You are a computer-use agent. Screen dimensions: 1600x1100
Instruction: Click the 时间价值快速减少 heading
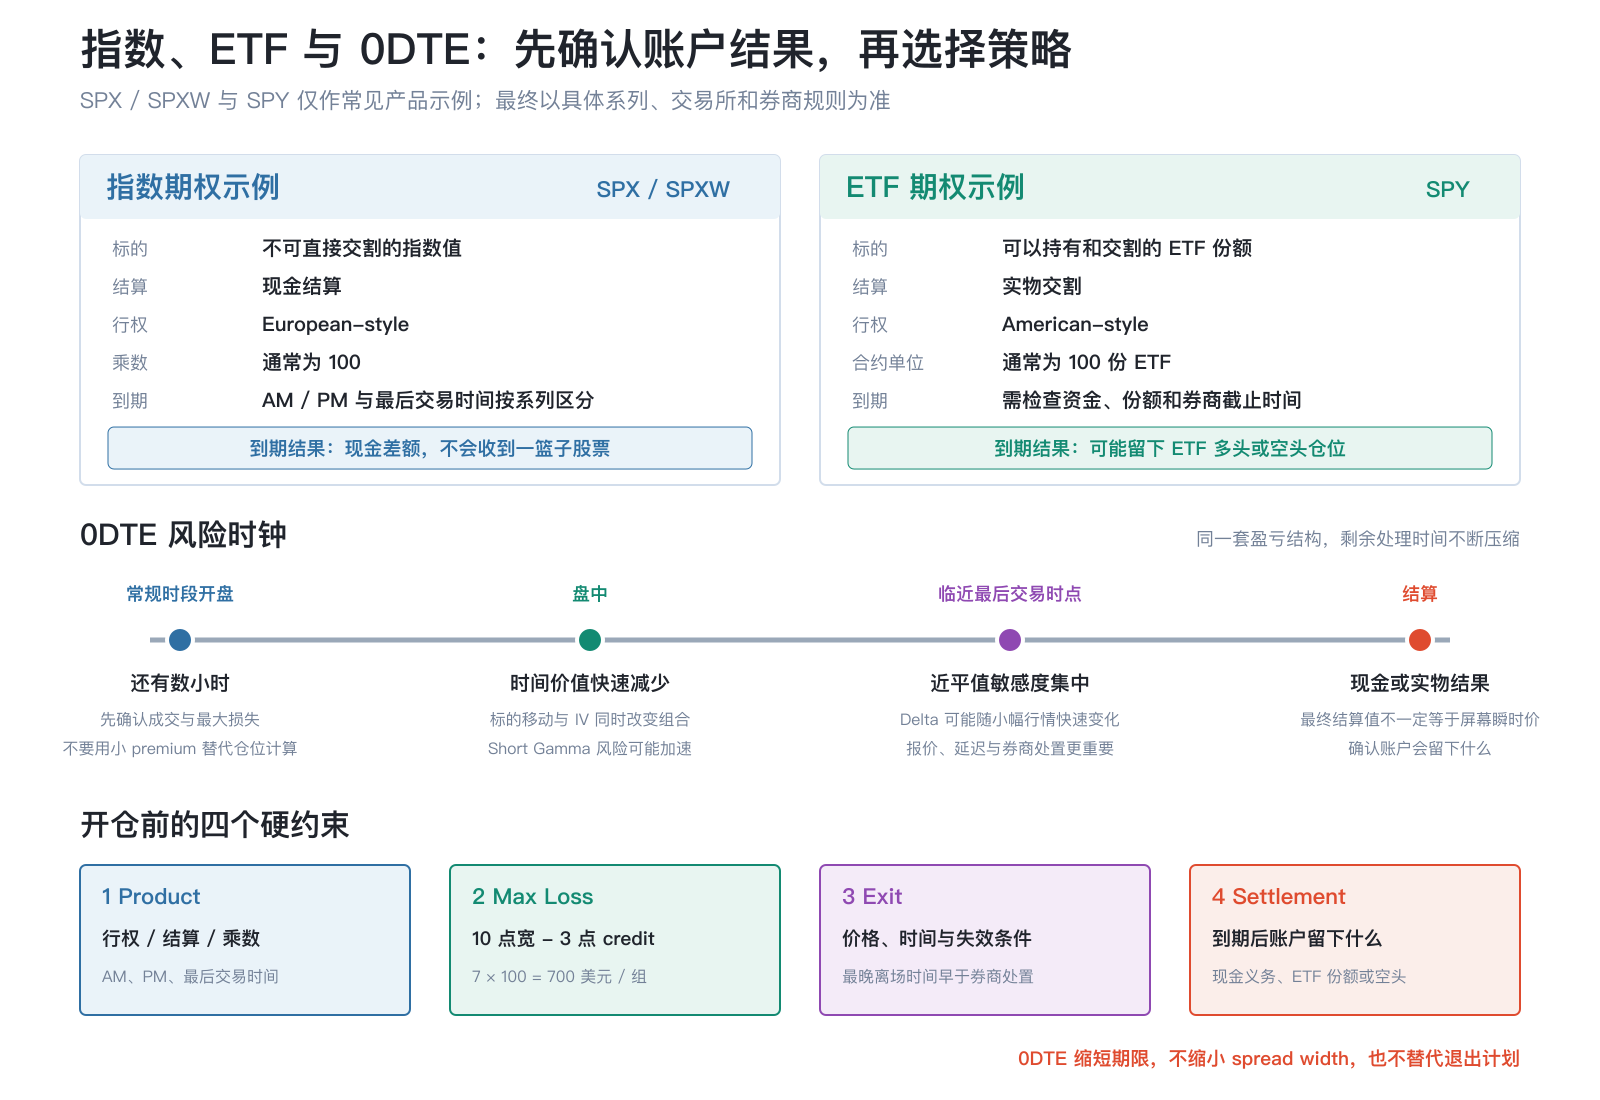590,683
